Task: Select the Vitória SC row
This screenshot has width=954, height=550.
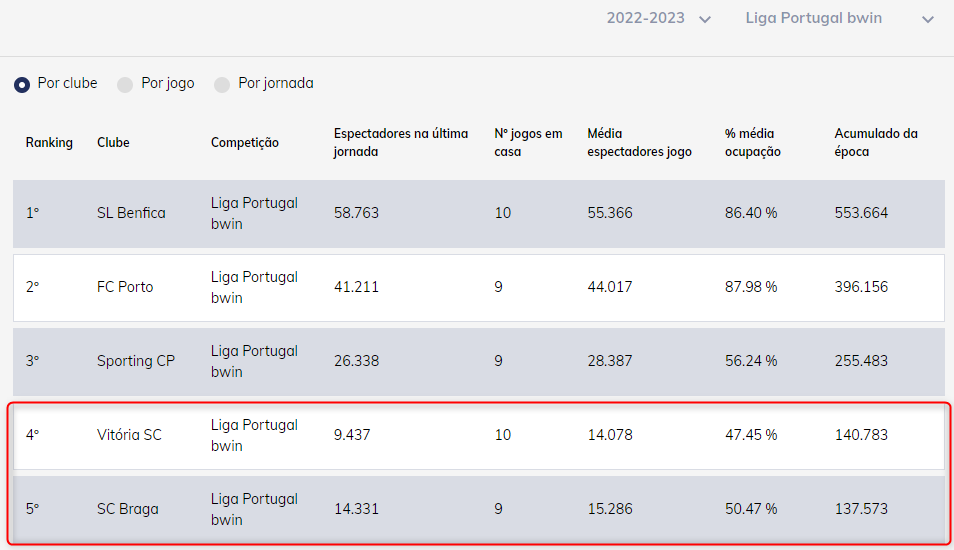Action: click(479, 436)
